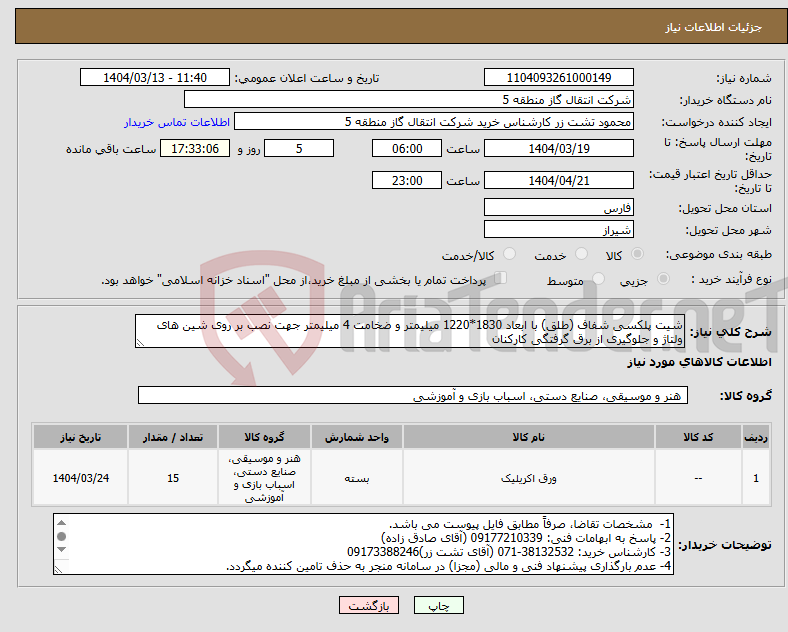
Task: Click the goods group field هنر و موسیقی
Action: pyautogui.click(x=413, y=395)
